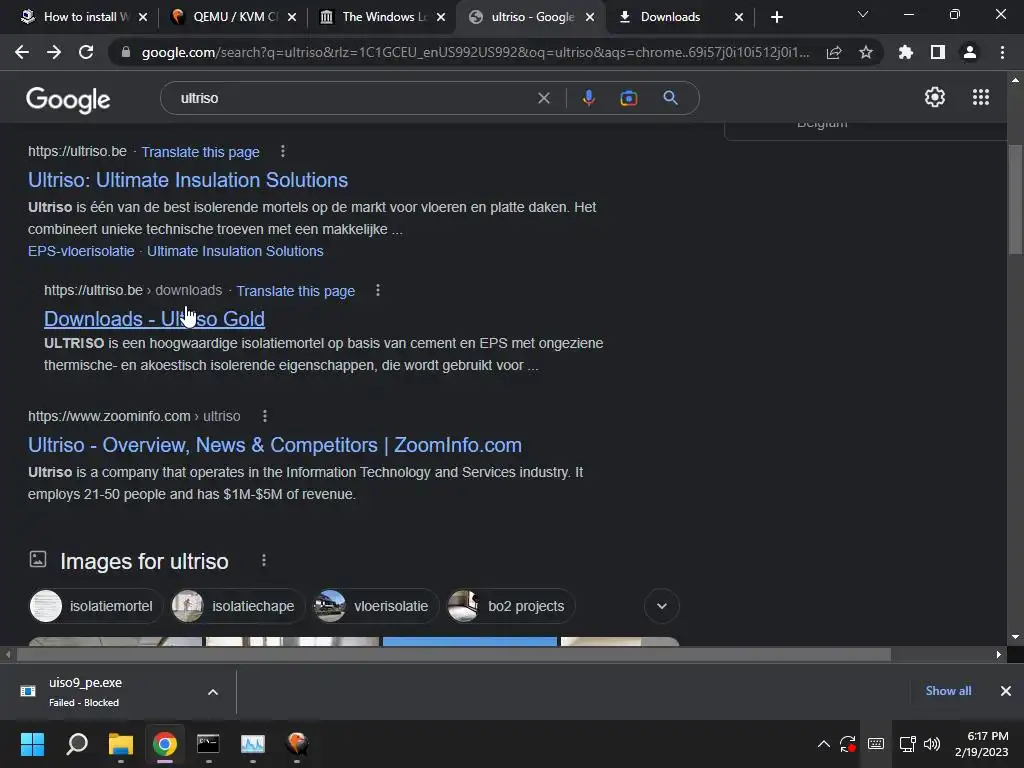Open Ultimate Insulation Solutions sitelink

(x=235, y=251)
